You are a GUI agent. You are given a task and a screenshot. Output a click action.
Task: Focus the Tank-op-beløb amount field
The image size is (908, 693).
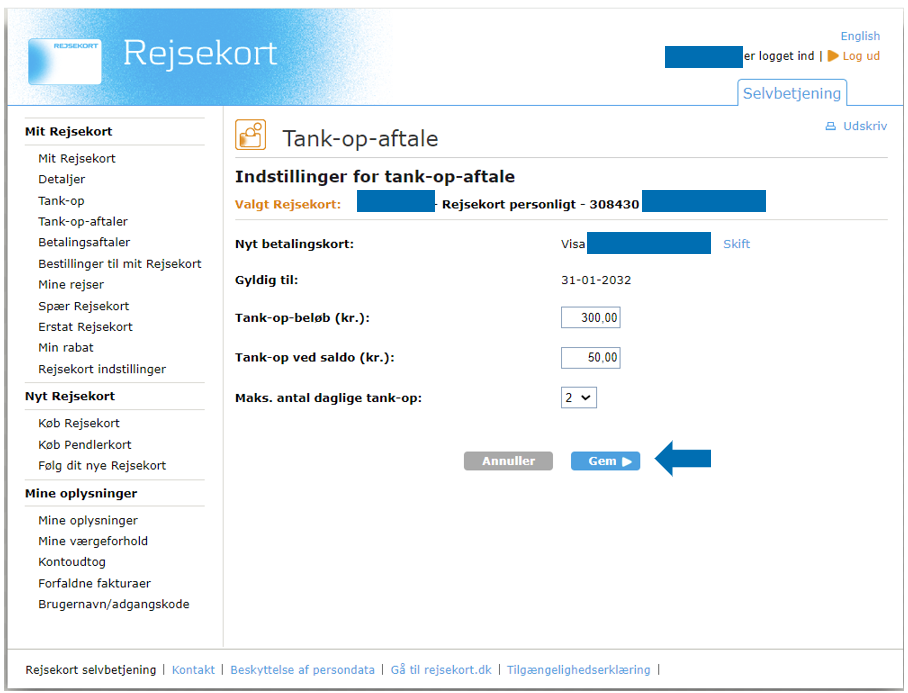click(591, 318)
